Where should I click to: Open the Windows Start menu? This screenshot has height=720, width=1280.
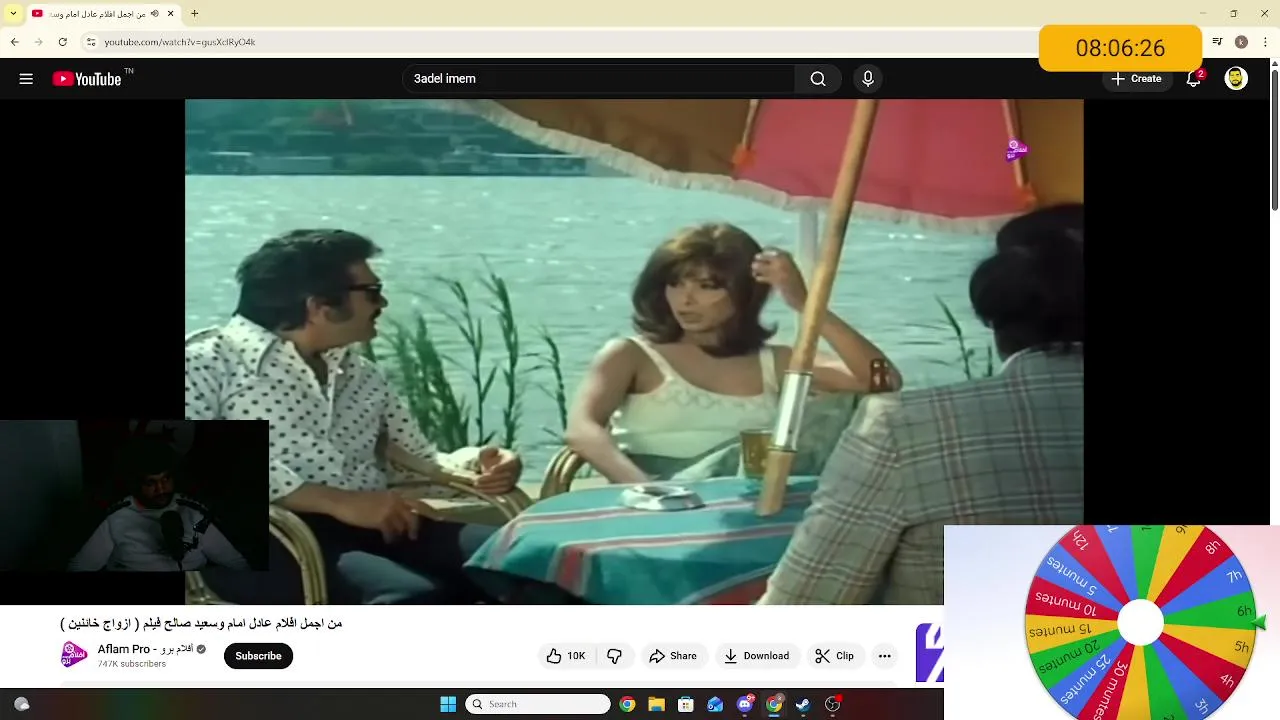(448, 704)
